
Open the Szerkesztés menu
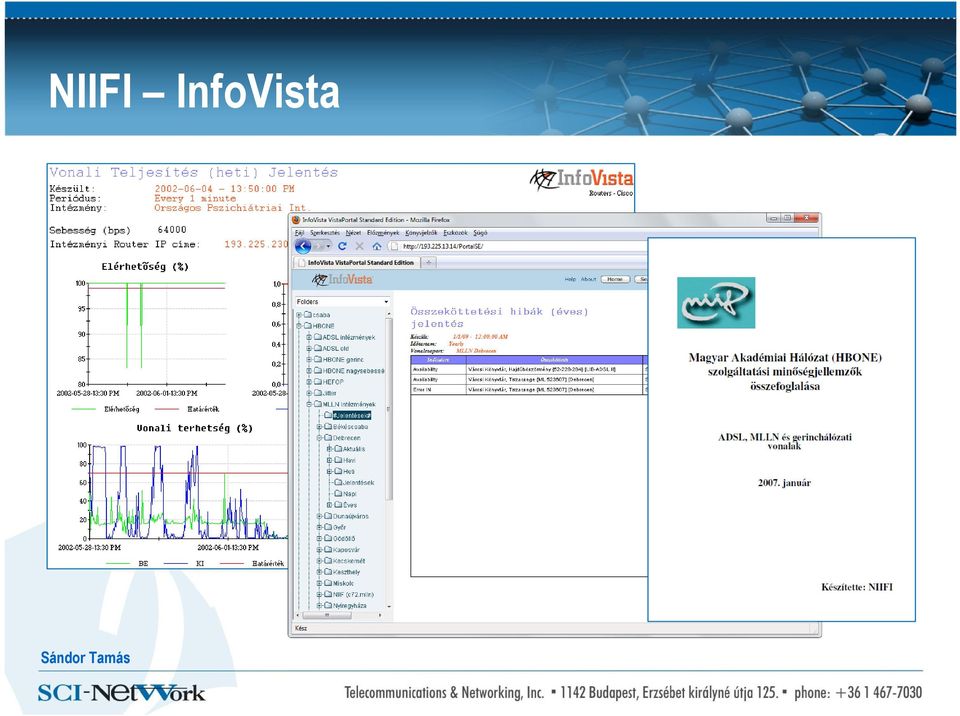point(324,233)
